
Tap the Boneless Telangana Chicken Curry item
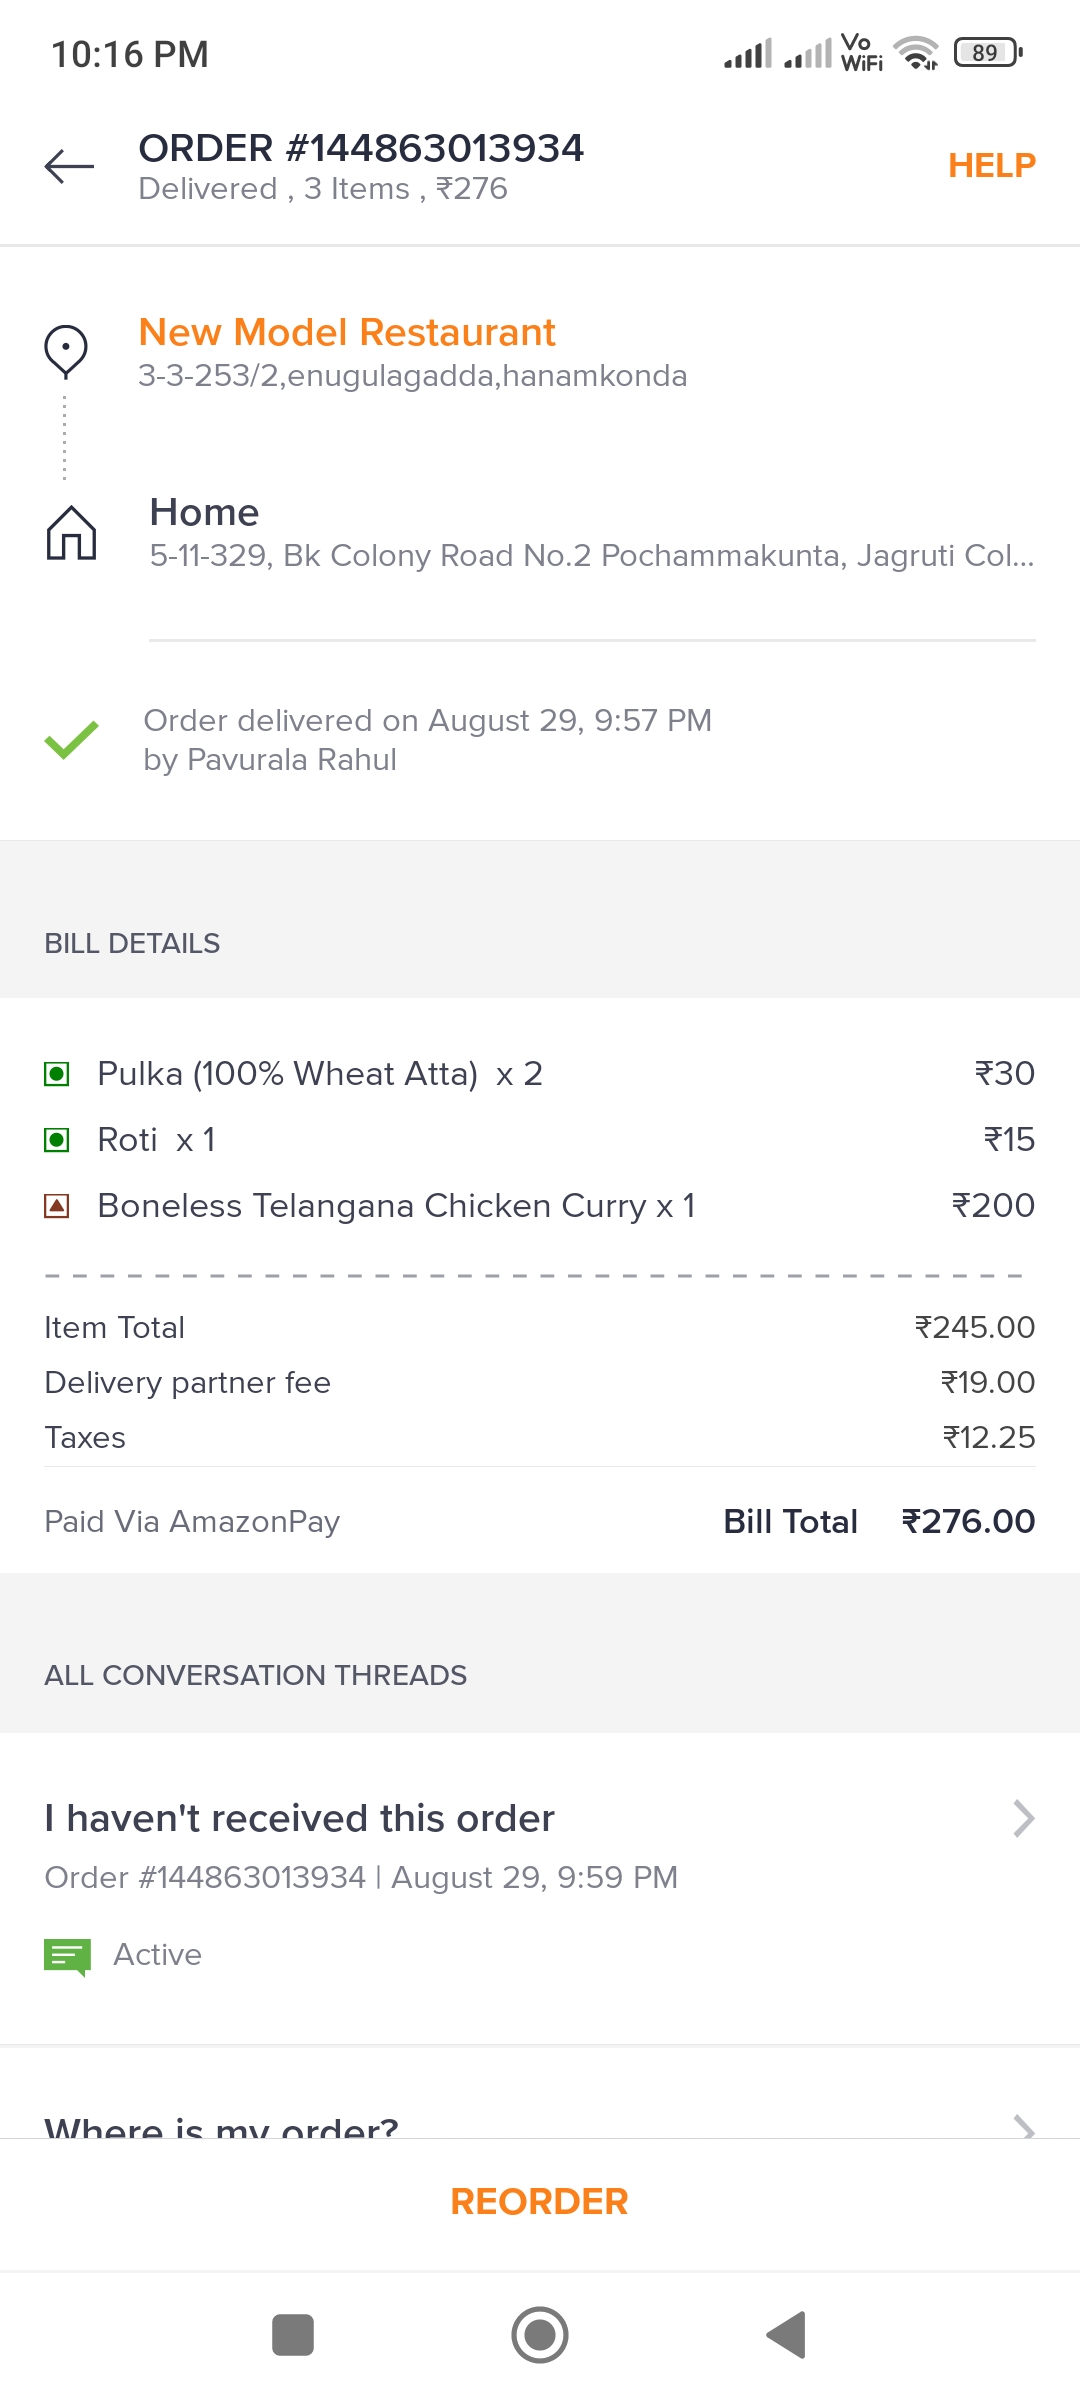[x=396, y=1206]
